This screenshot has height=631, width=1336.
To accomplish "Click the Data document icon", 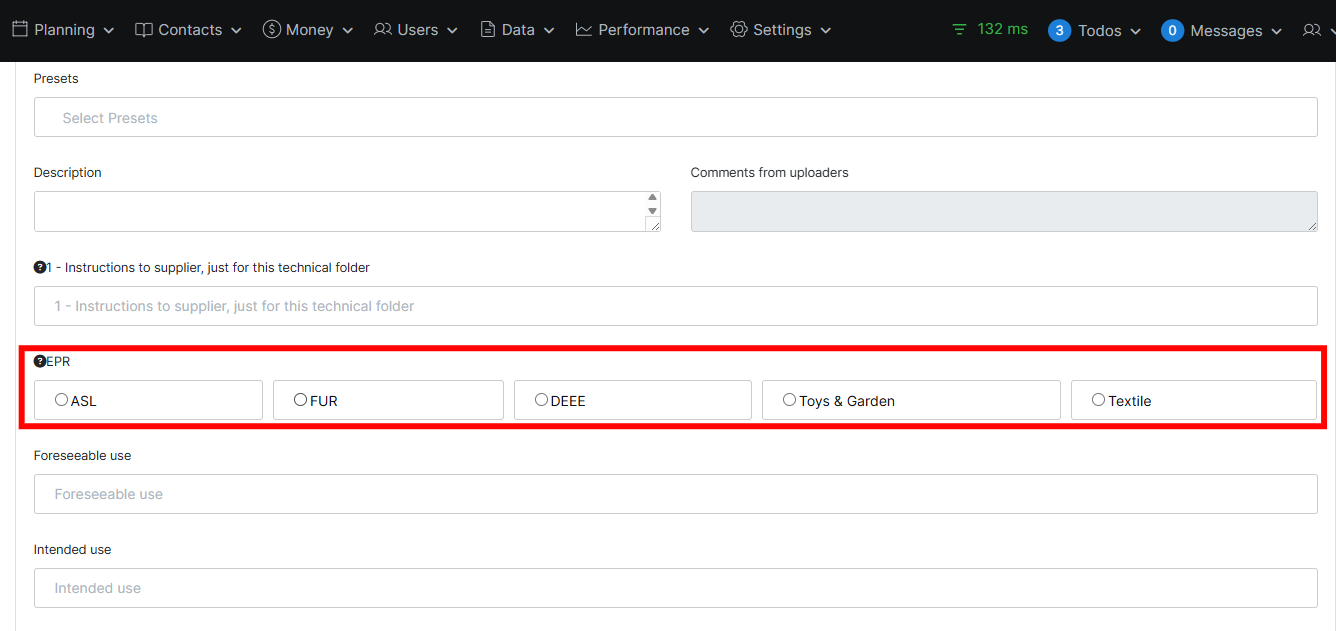I will click(488, 30).
